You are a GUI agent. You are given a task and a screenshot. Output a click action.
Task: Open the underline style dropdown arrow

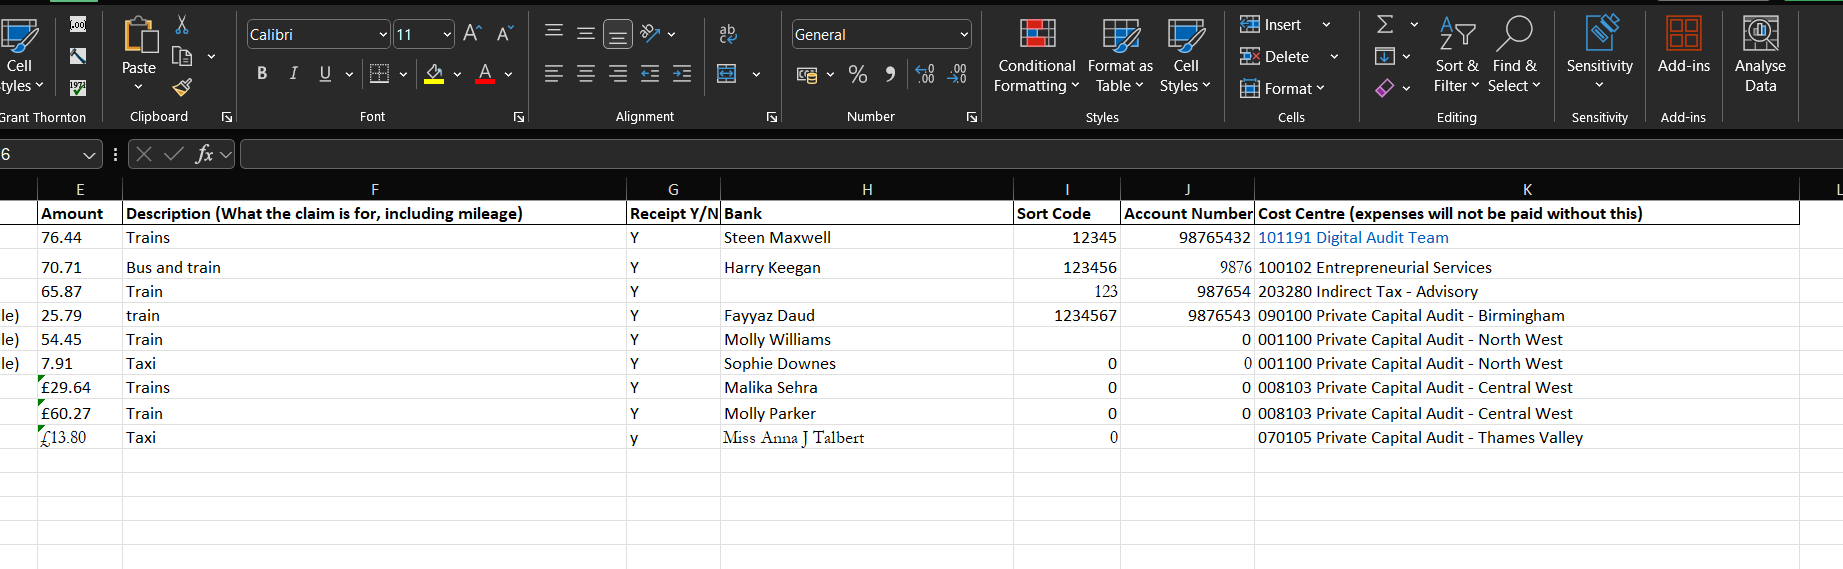click(349, 74)
